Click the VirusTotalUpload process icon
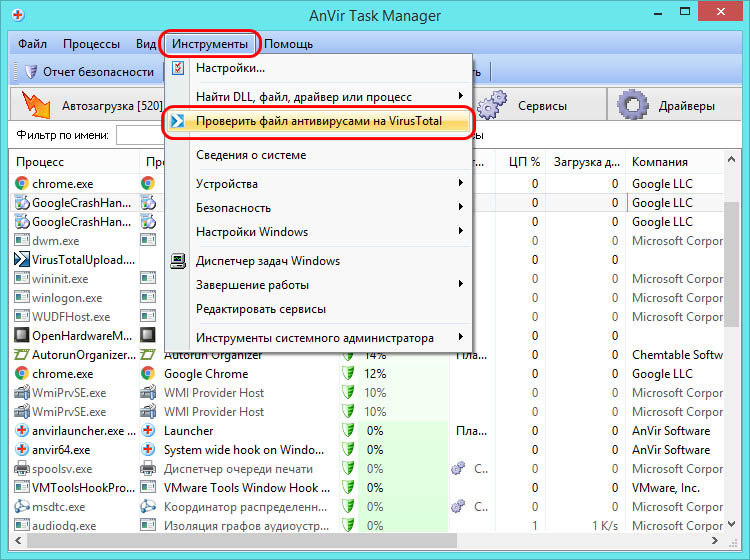 [22, 260]
